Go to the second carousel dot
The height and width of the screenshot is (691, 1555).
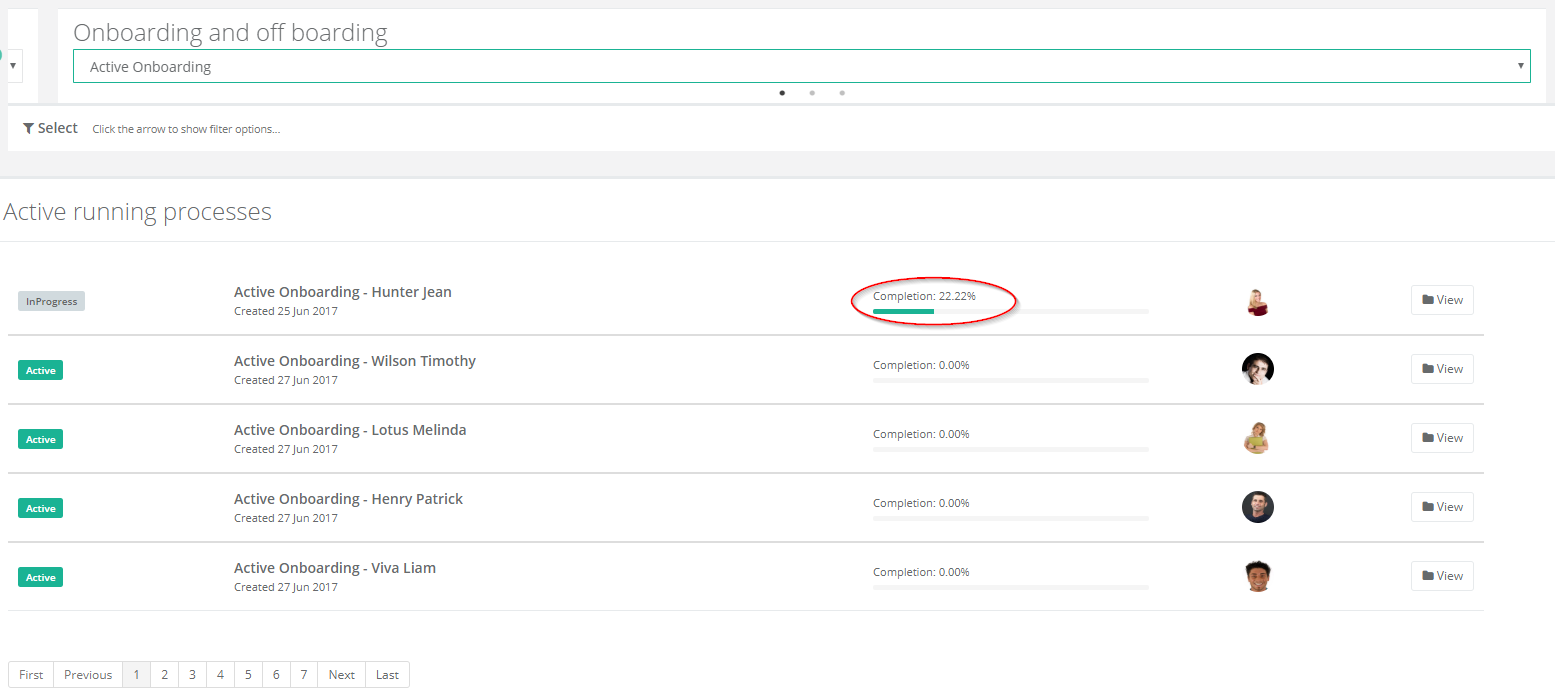812,93
